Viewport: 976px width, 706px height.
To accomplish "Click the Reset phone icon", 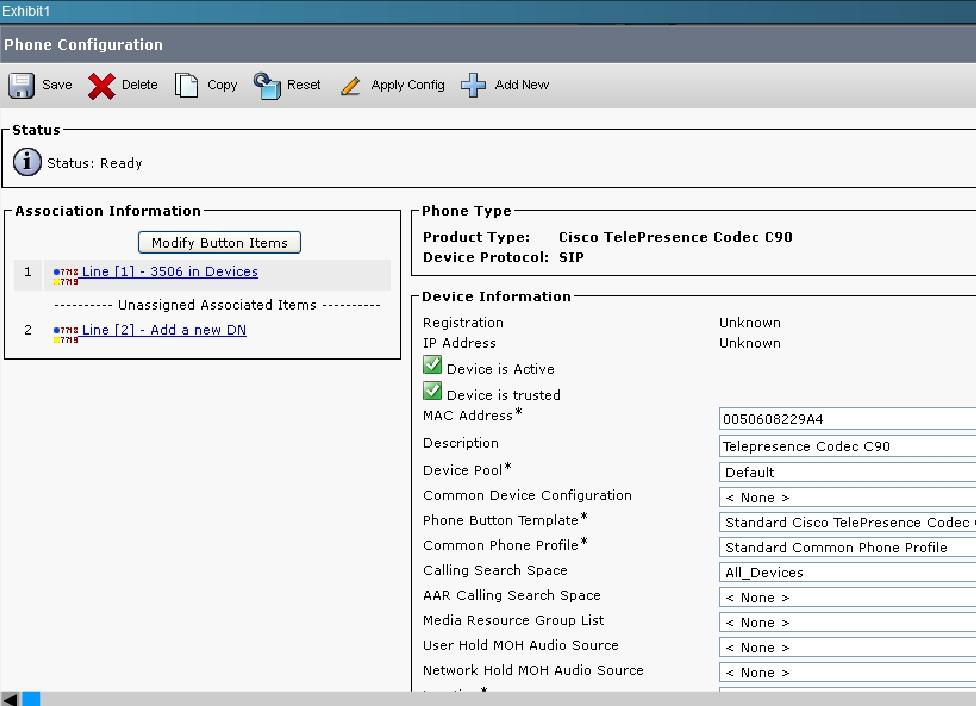I will tap(267, 85).
